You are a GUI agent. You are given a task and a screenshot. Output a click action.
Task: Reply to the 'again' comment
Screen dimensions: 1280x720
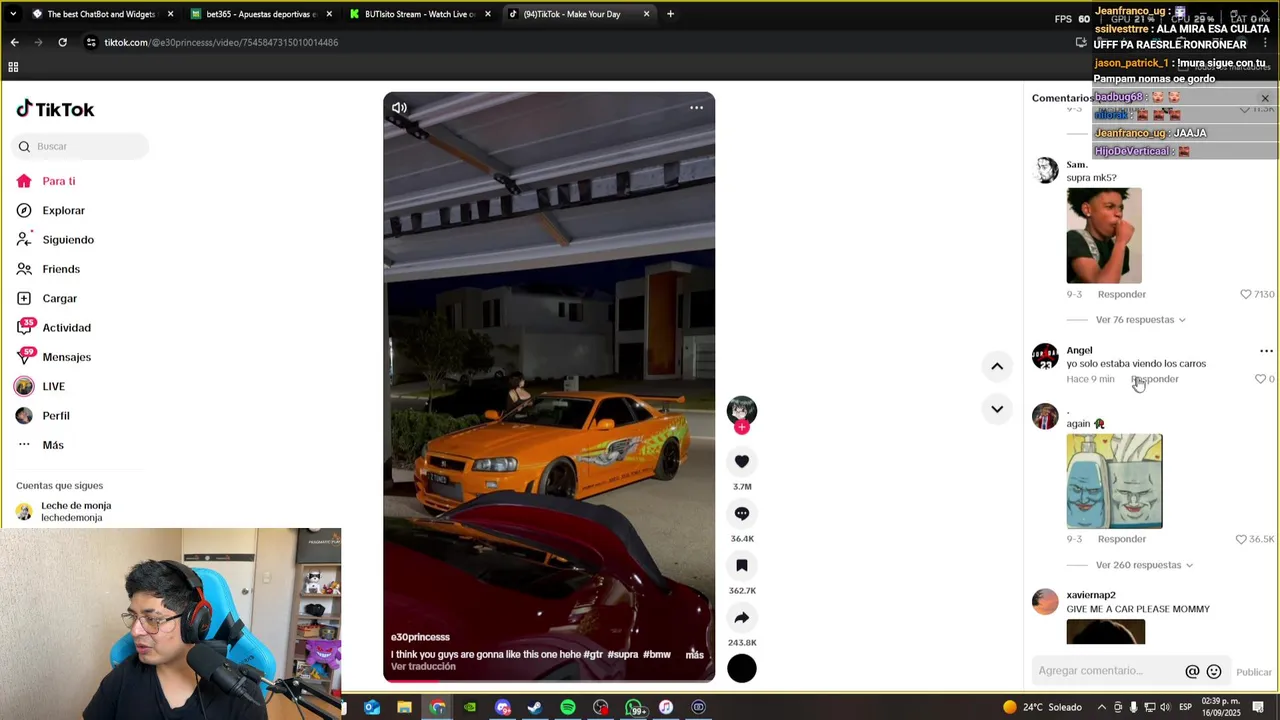(1121, 539)
